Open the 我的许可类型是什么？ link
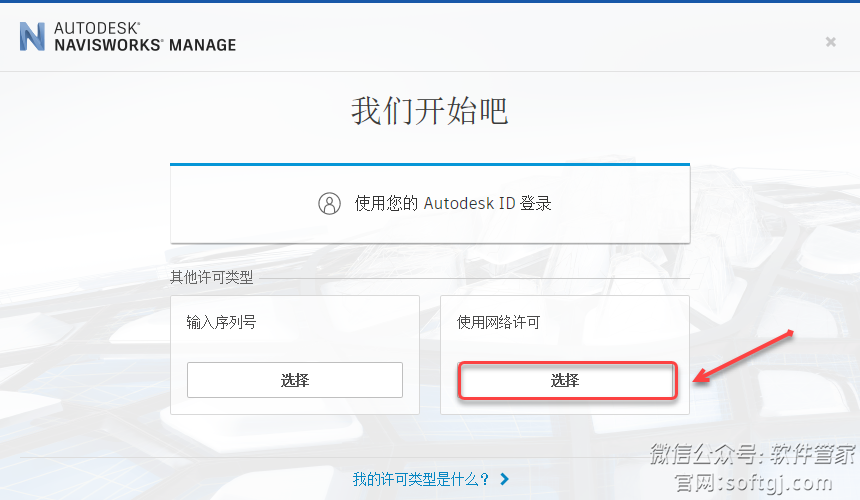Image resolution: width=860 pixels, height=500 pixels. click(421, 479)
